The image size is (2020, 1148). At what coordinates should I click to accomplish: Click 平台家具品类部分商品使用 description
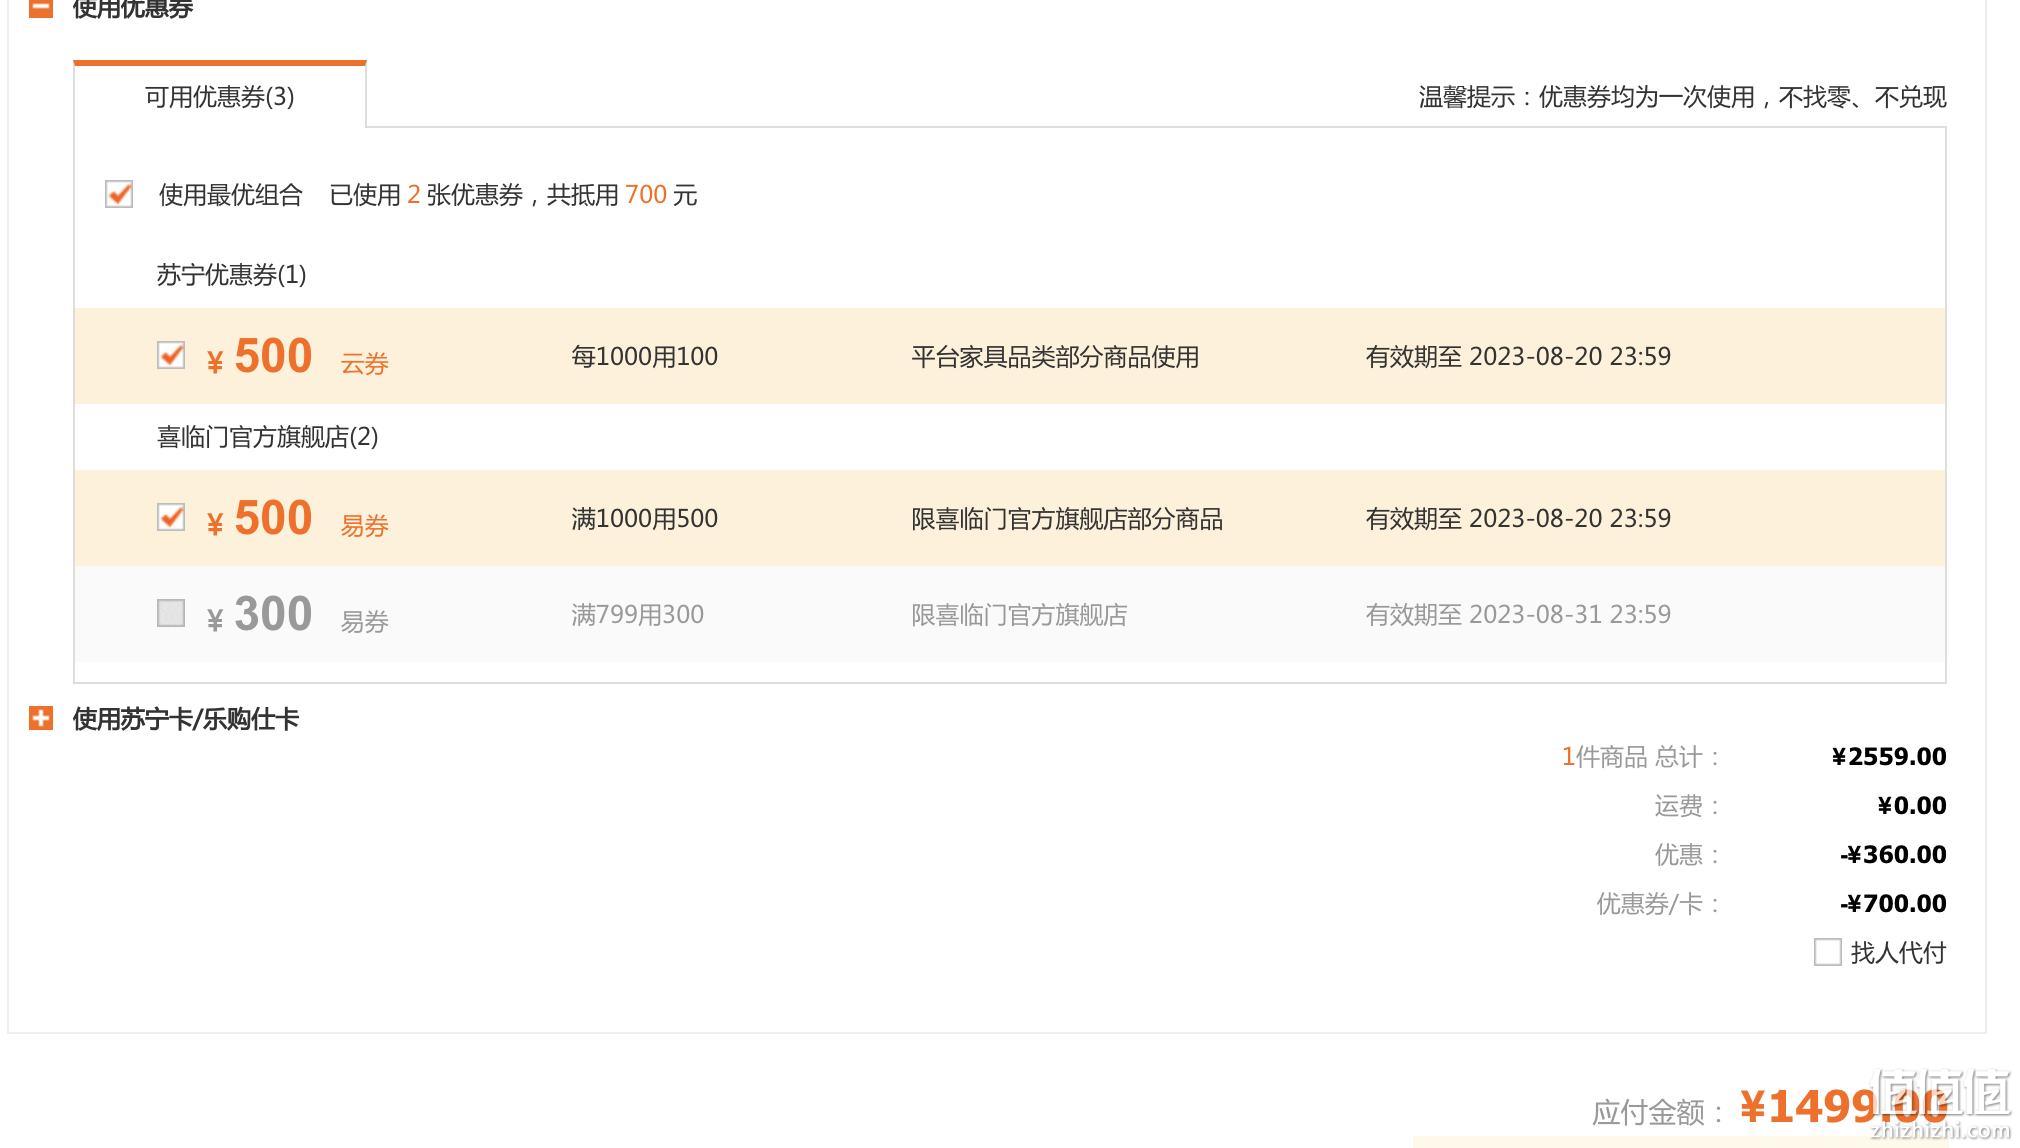pyautogui.click(x=1055, y=357)
